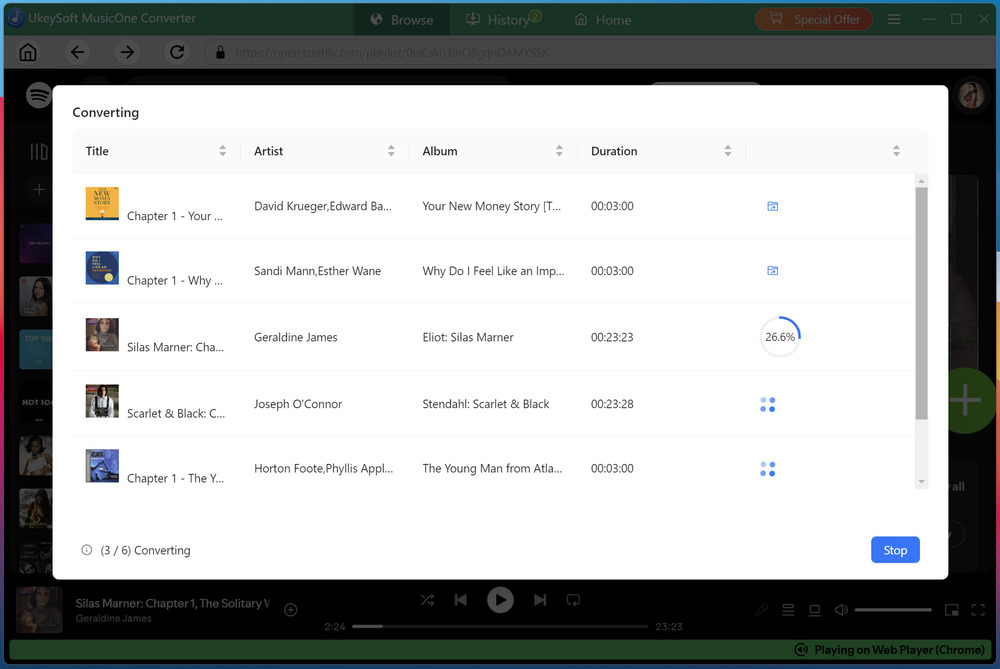
Task: Click the Stop conversion button
Action: [x=895, y=550]
